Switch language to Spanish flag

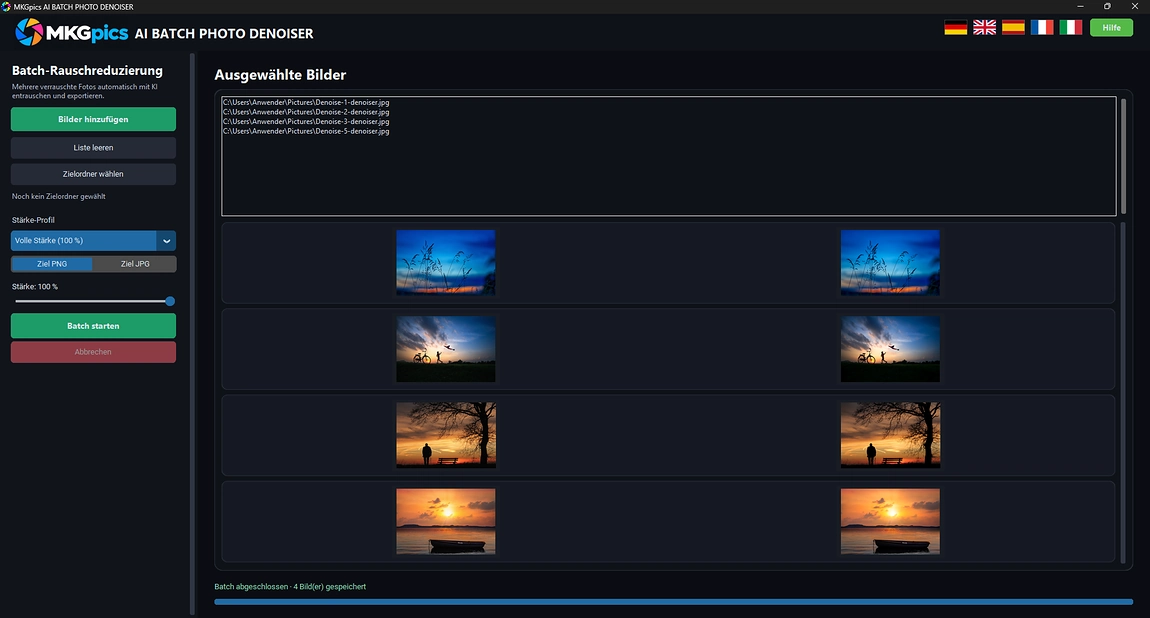click(x=1013, y=28)
